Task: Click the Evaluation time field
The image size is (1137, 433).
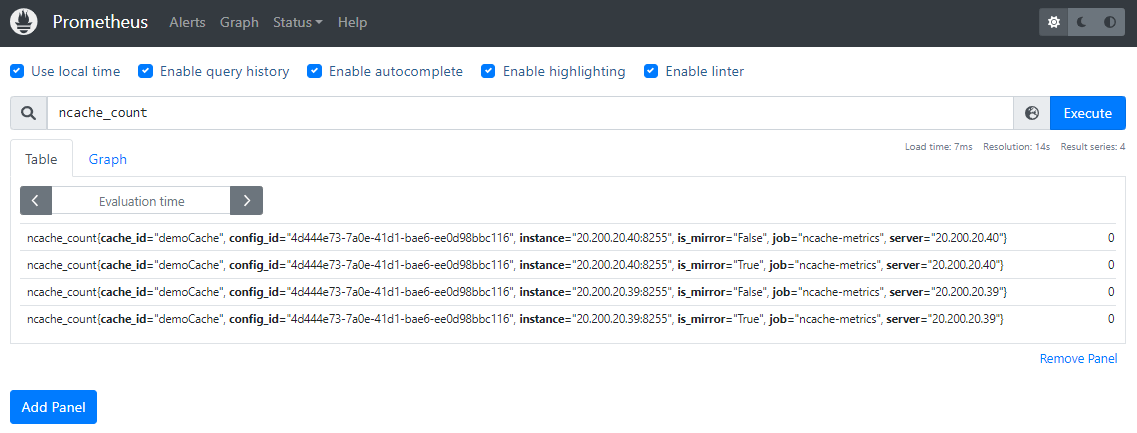Action: click(x=141, y=201)
